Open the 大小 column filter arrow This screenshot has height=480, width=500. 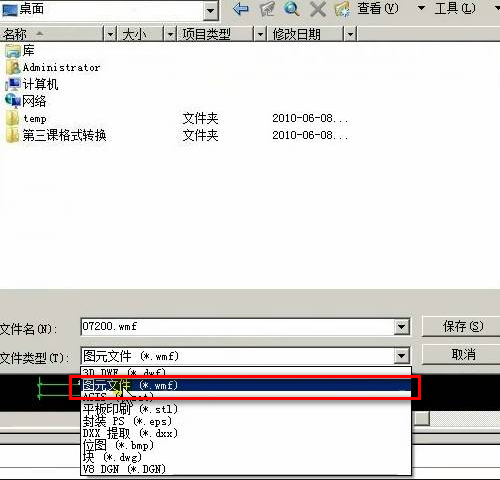tap(170, 34)
